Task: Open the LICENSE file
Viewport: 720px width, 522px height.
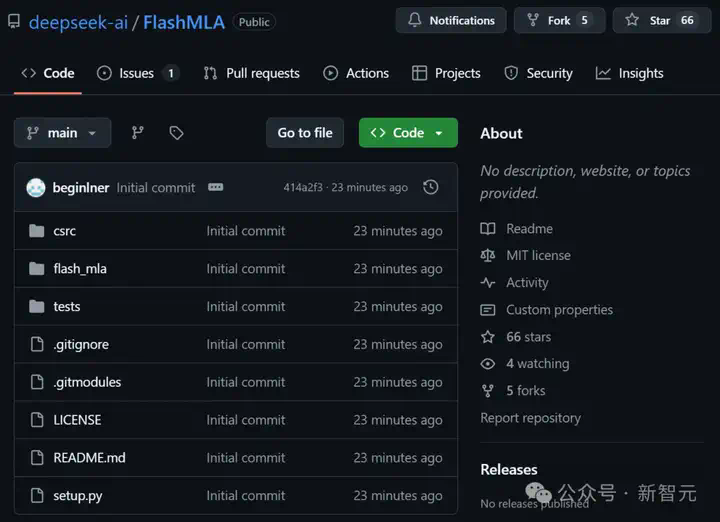Action: tap(77, 420)
